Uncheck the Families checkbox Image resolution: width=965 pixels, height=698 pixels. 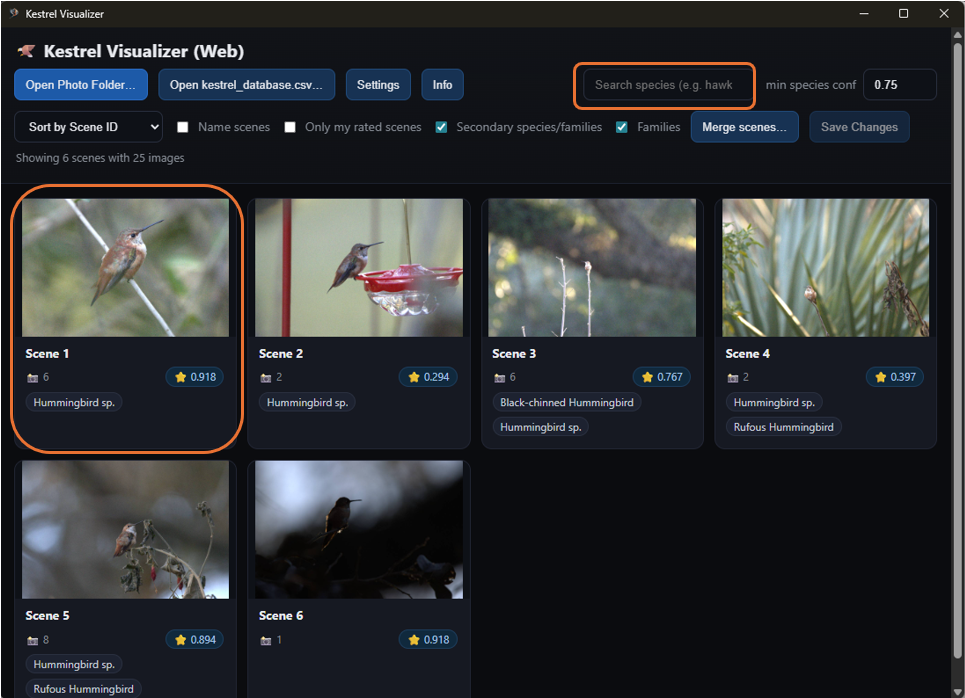coord(622,127)
